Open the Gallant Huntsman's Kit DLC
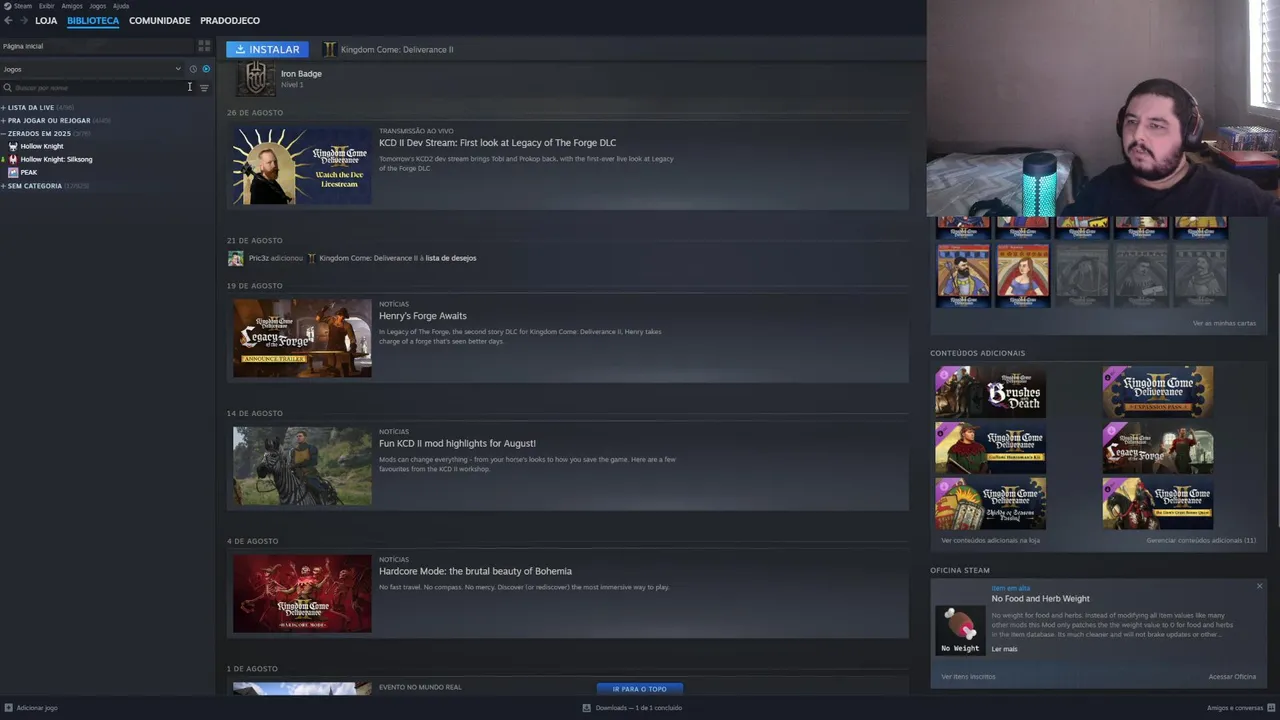 (x=990, y=447)
